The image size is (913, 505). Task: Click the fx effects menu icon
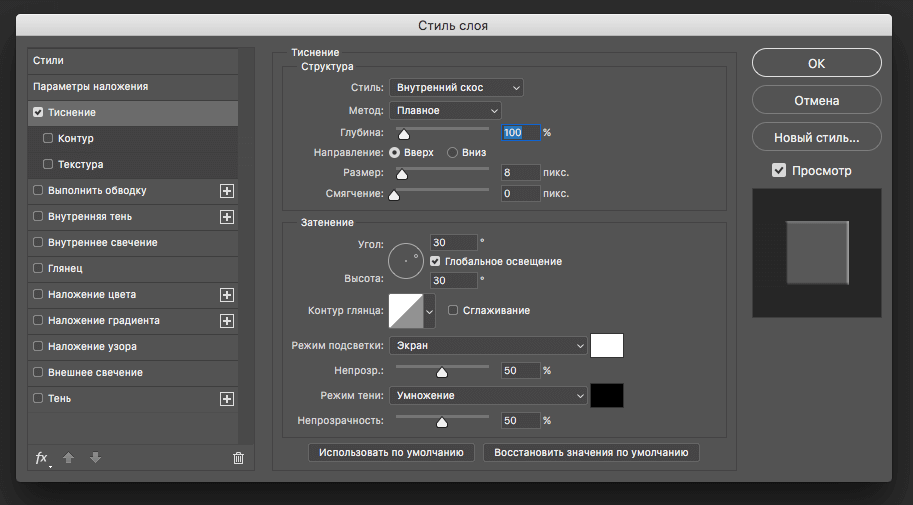coord(42,458)
